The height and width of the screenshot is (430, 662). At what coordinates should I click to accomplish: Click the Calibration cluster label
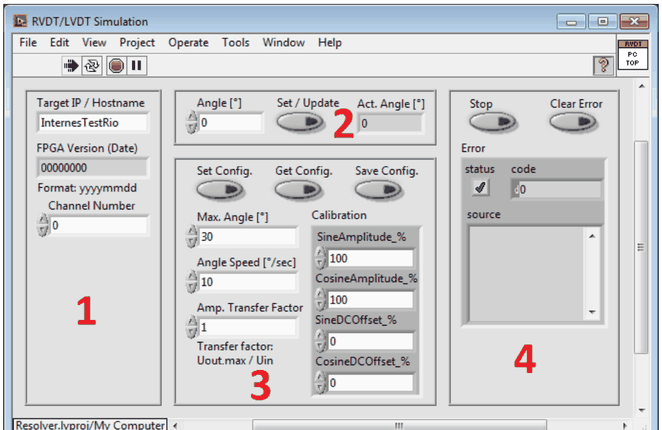[x=339, y=215]
